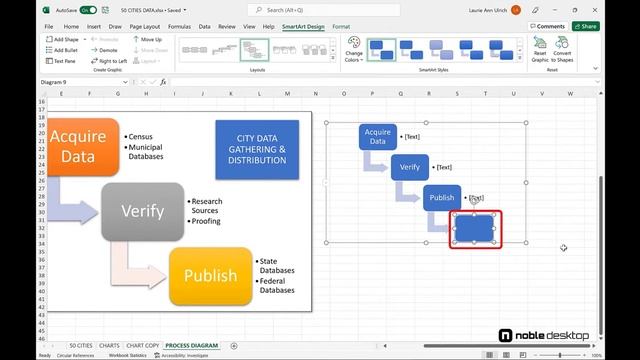640x360 pixels.
Task: Switch to Page Layout view icon
Action: pos(506,355)
